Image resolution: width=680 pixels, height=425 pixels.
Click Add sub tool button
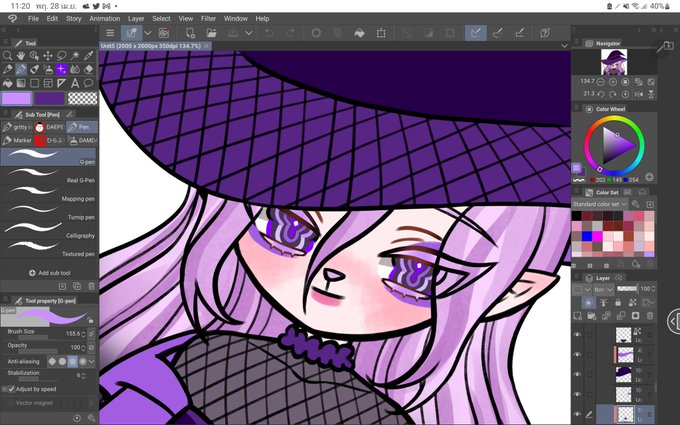pos(49,273)
